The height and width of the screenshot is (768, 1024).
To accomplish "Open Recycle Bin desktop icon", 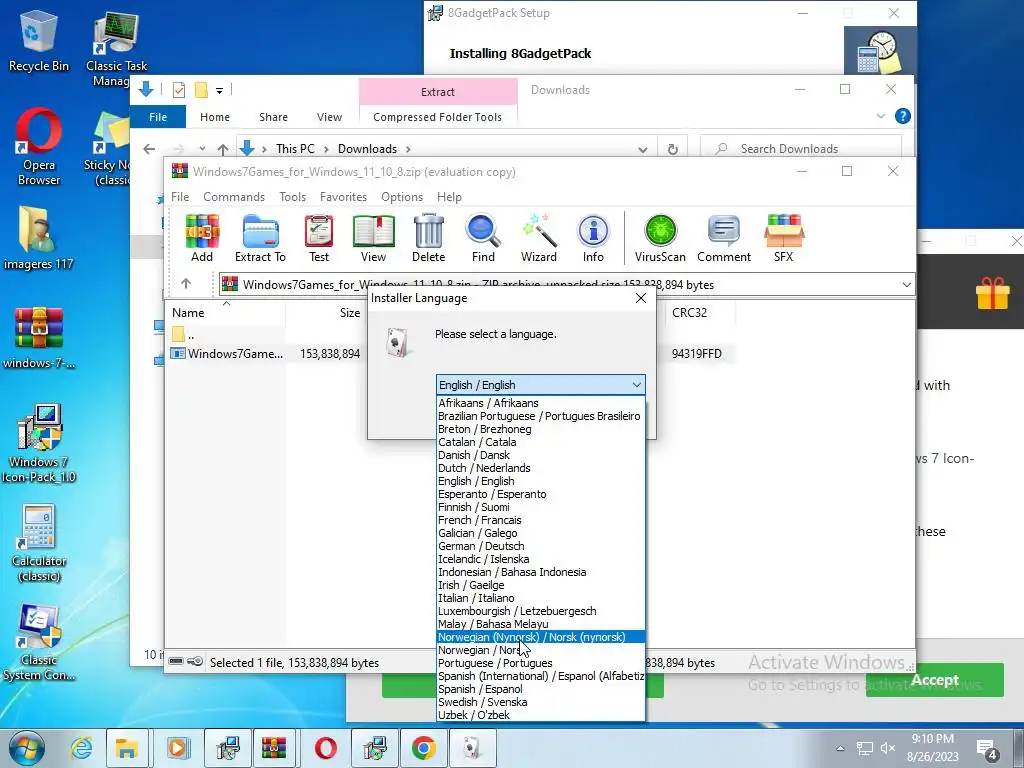I will click(39, 41).
